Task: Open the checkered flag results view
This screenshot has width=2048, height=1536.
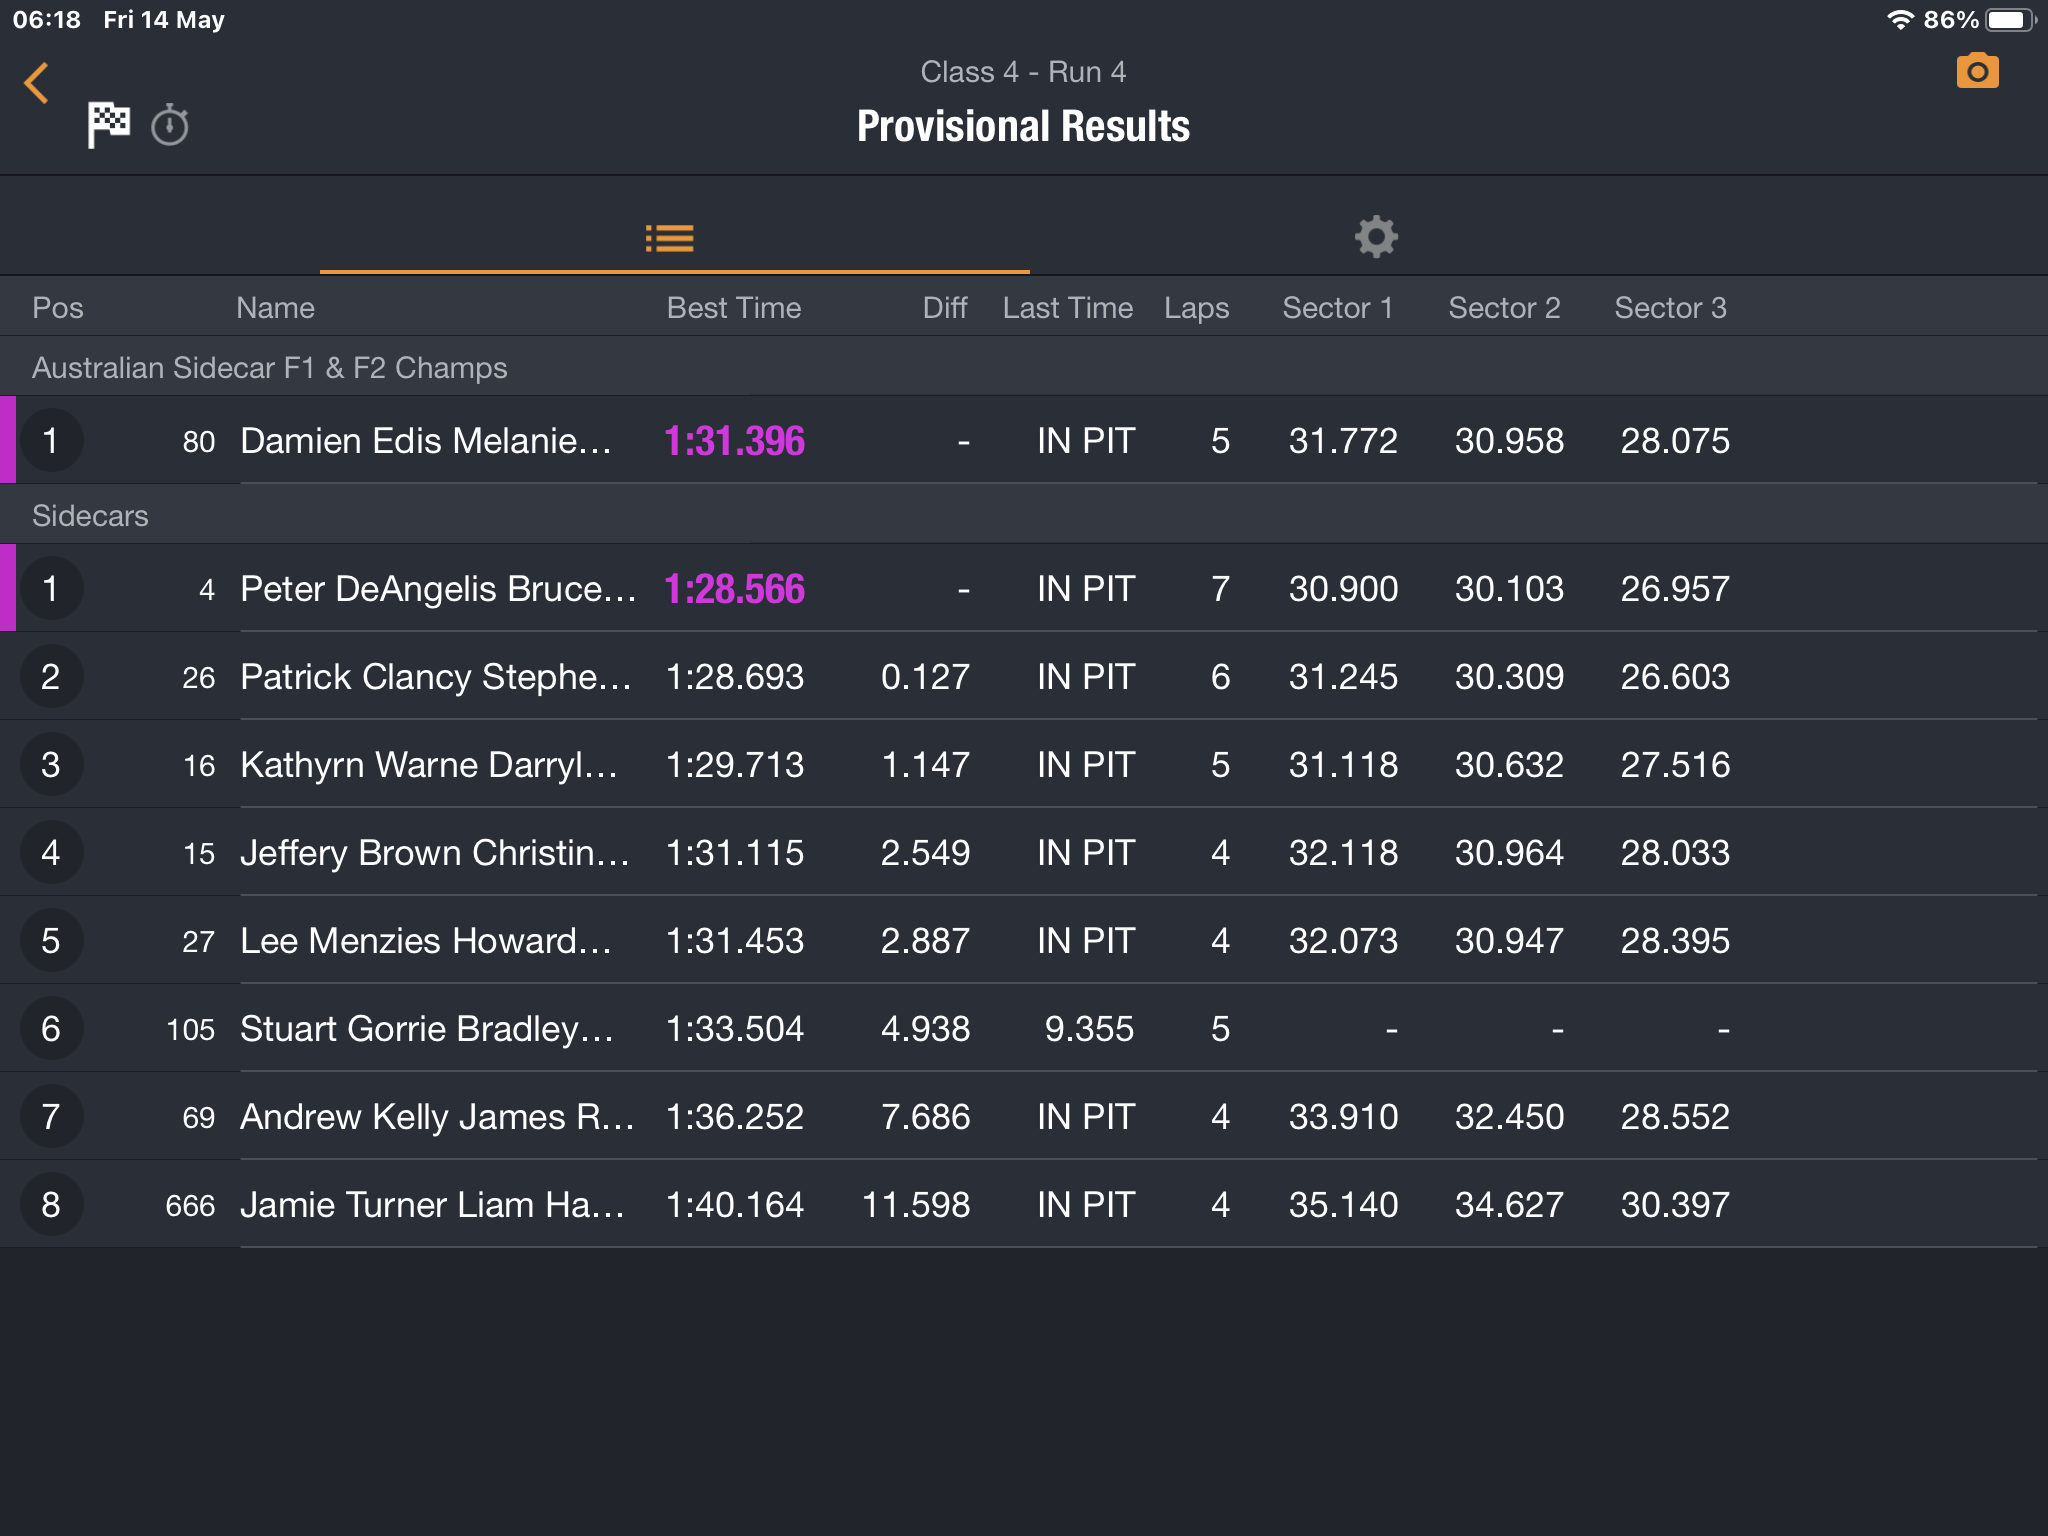Action: point(108,125)
